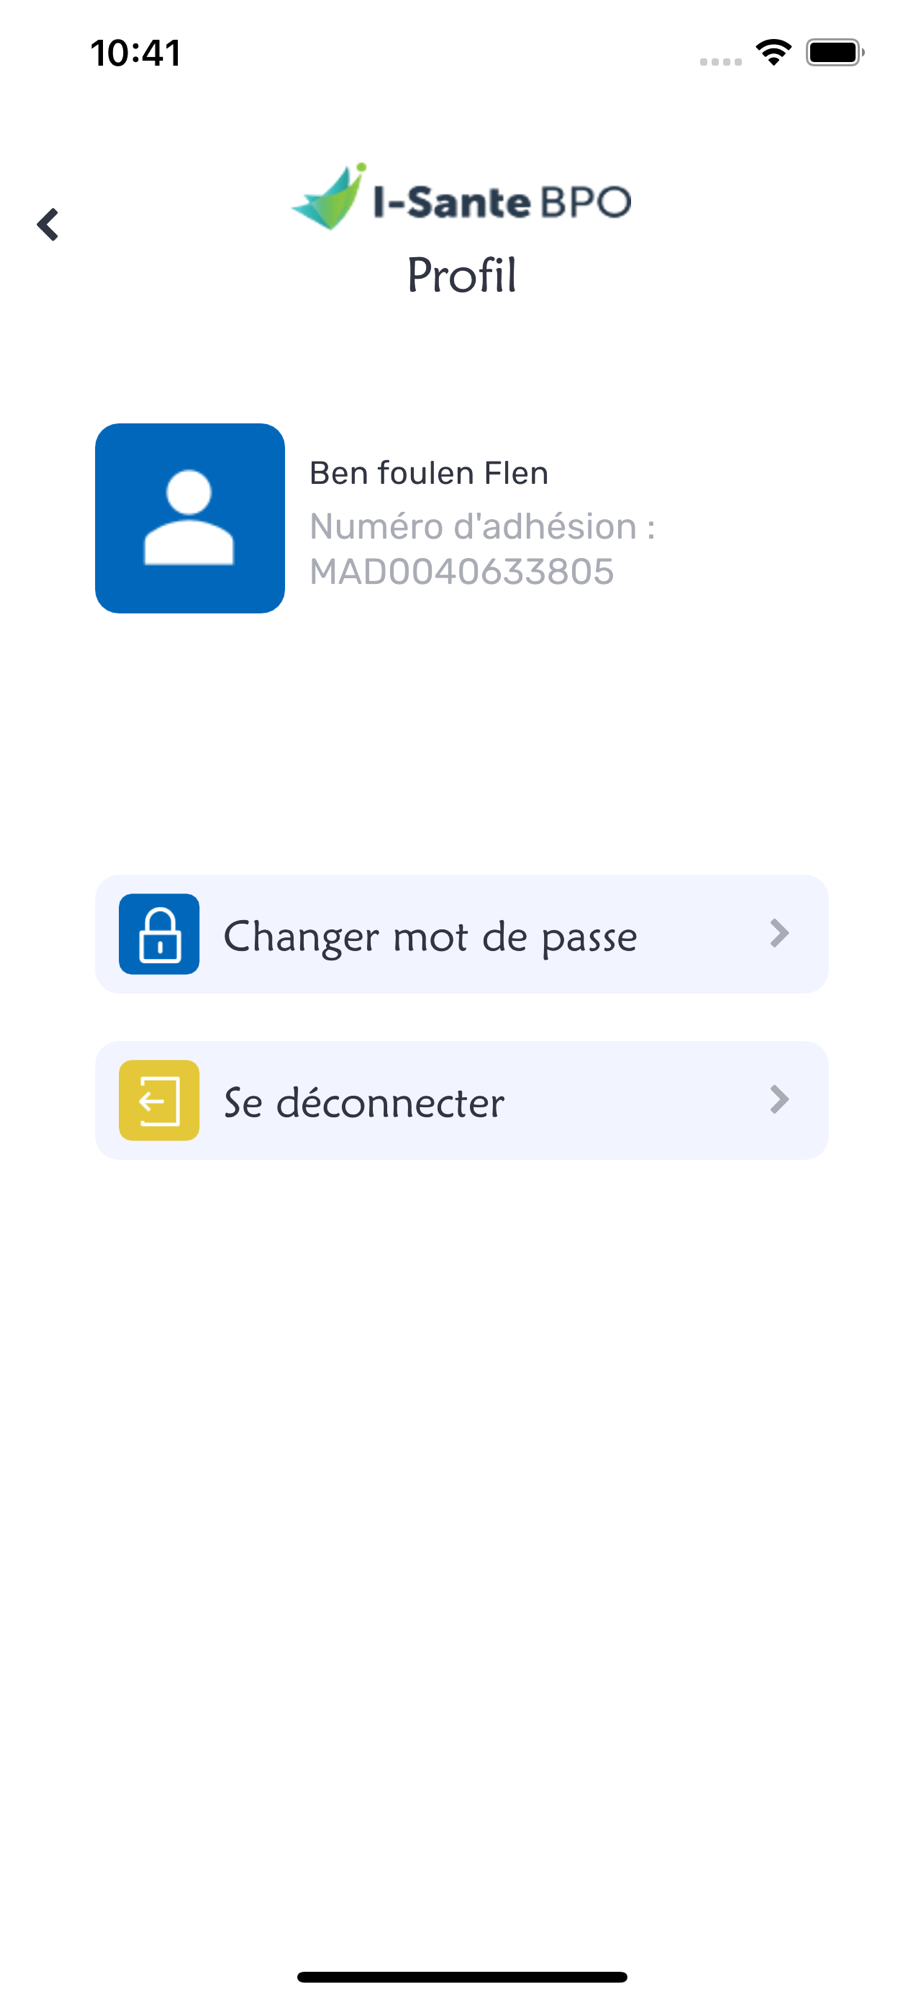Tap the Wi-Fi status icon

pyautogui.click(x=774, y=52)
